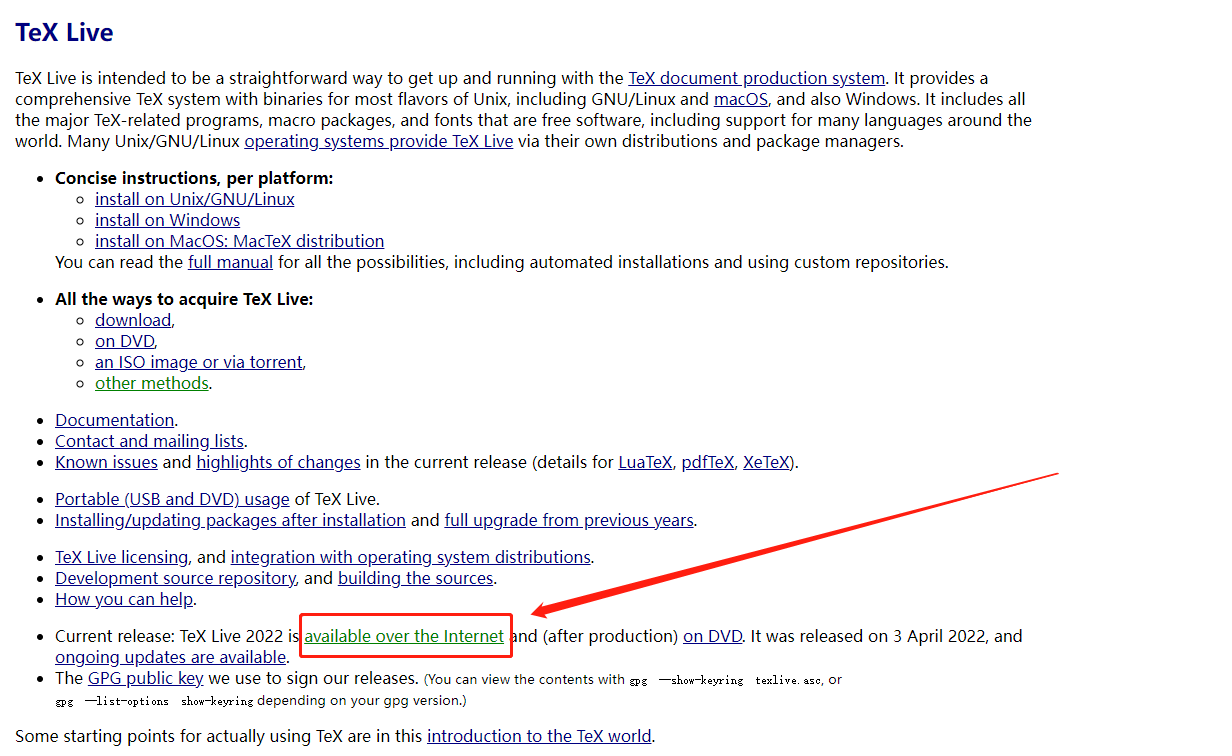1232x756 pixels.
Task: Click the 'How you can help' link
Action: tap(125, 599)
